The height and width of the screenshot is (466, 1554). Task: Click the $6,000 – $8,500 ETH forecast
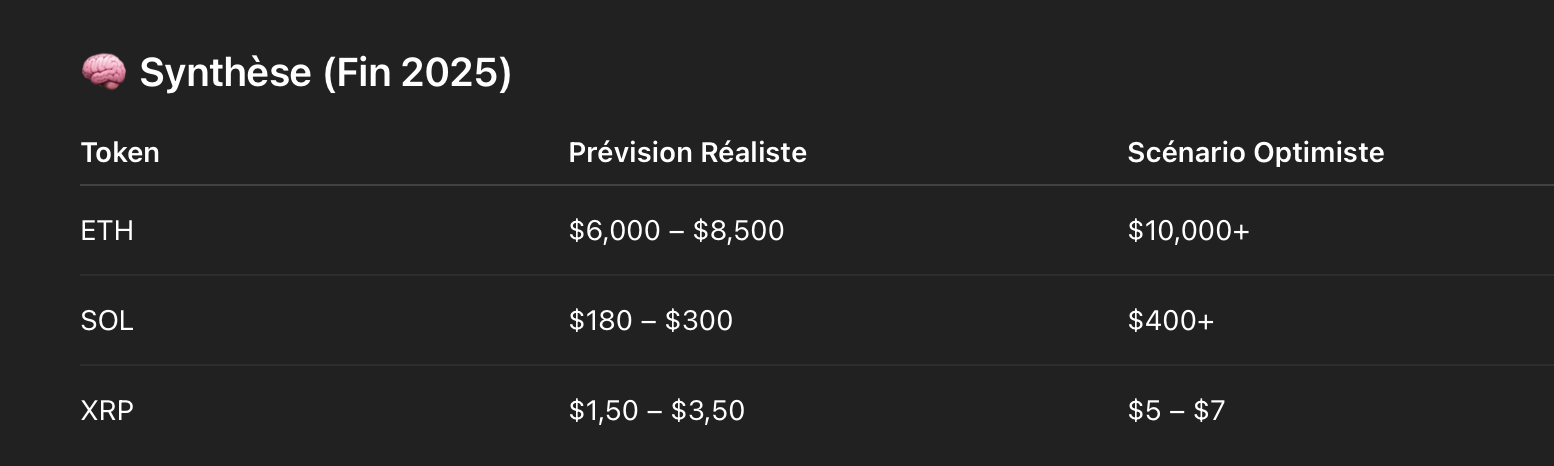677,231
